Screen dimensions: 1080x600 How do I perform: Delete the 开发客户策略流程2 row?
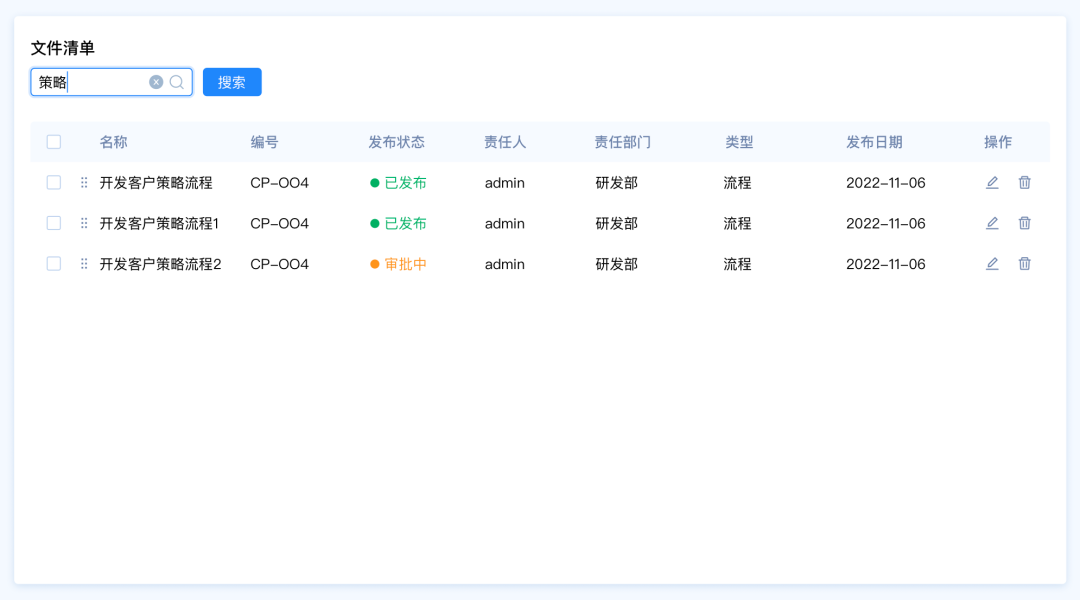click(1025, 264)
